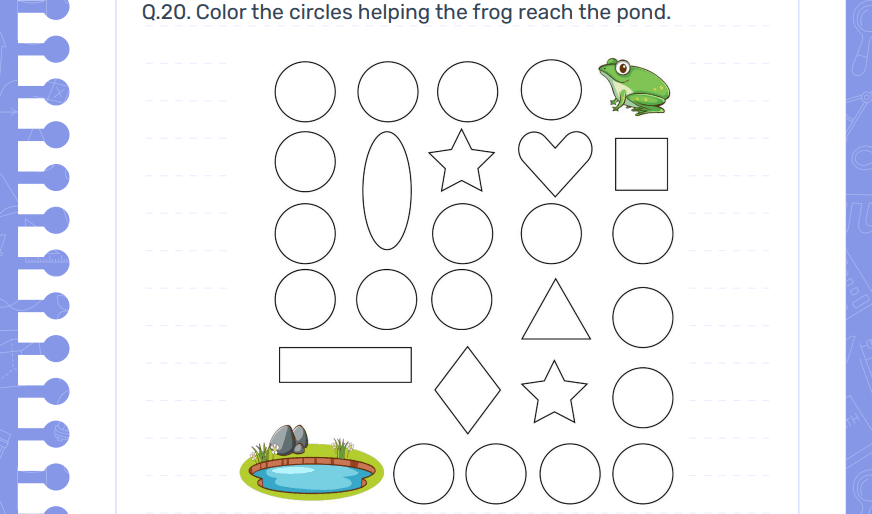Color the circle directly left of the oval's top
The width and height of the screenshot is (872, 514).
(305, 161)
